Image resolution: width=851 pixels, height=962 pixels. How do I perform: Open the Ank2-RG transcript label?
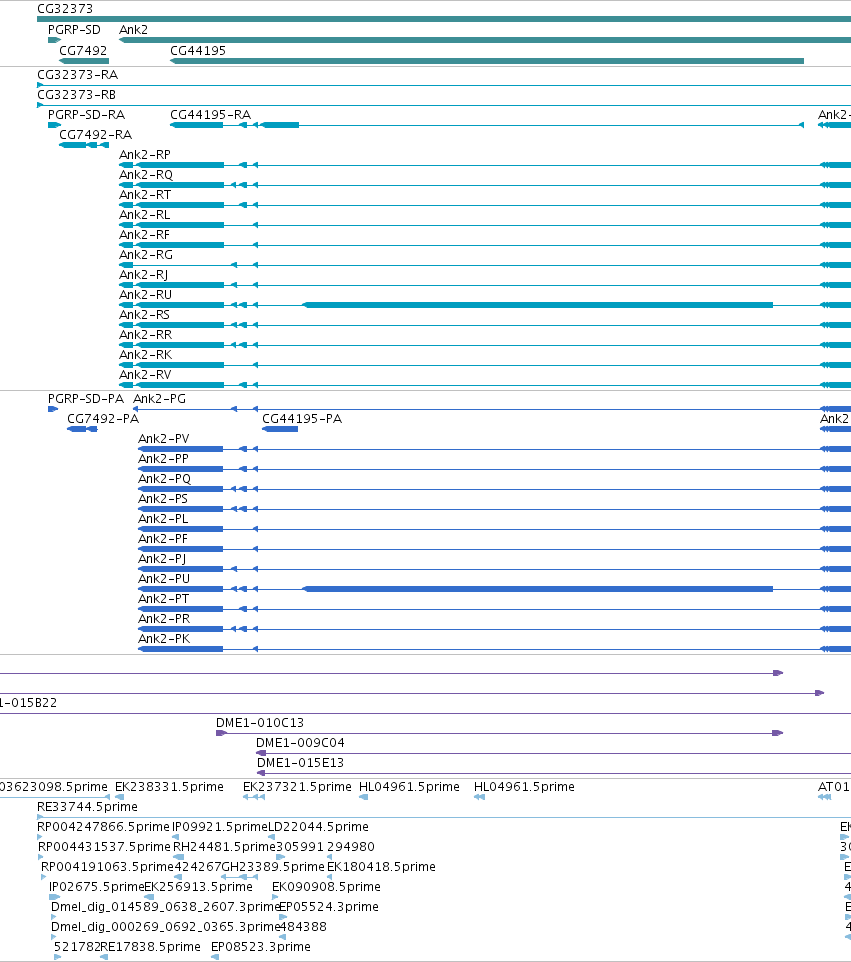click(x=146, y=255)
